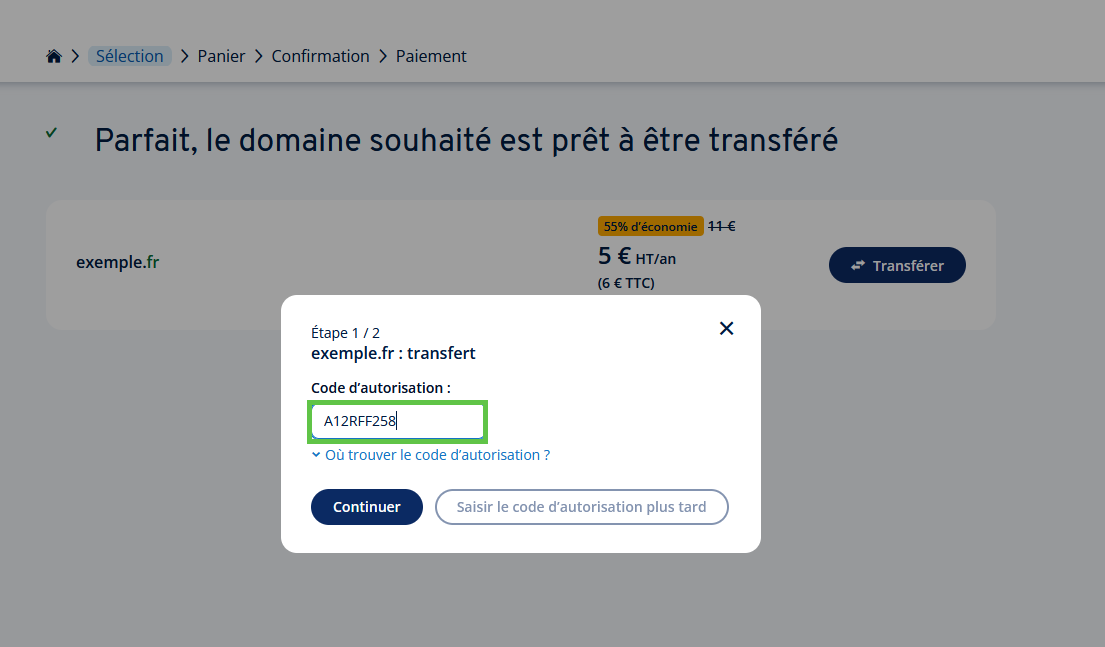Focus the Code d'autorisation input field
Screen dimensions: 1105x647
[397, 422]
